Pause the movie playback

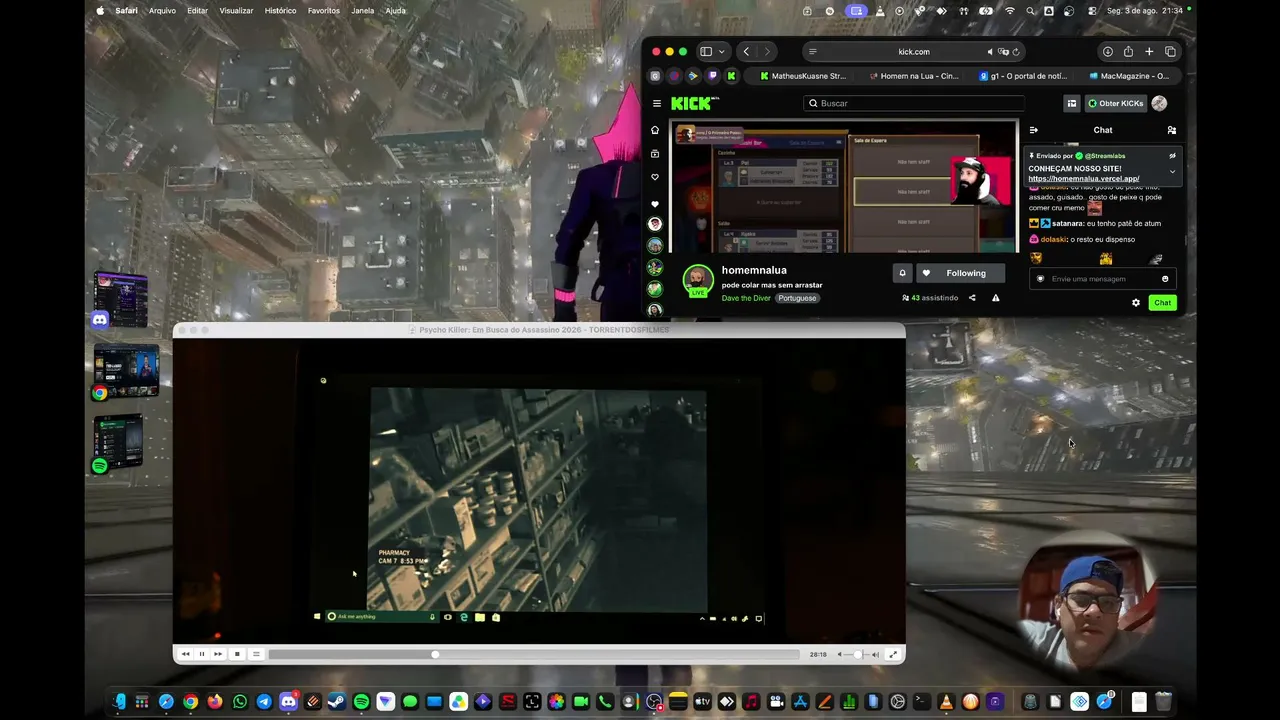tap(201, 654)
